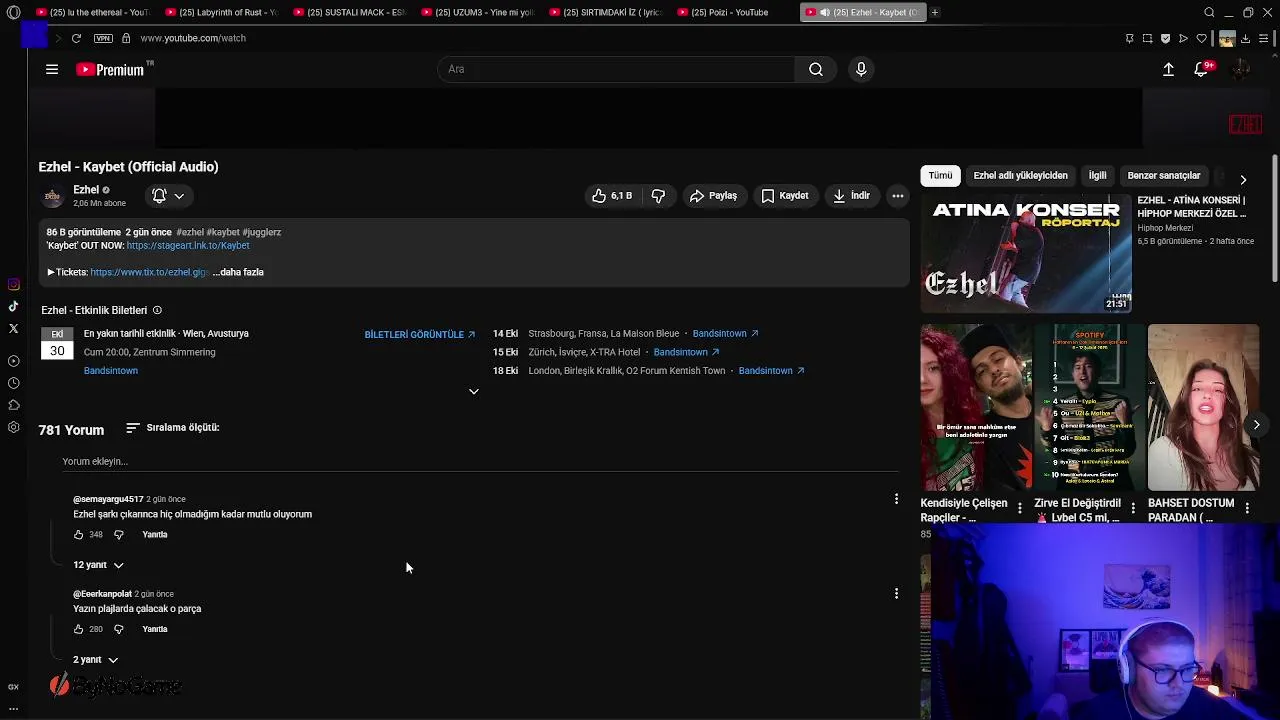Open the stageart.lnk.to/Kaybet link
Screen dimensions: 1280x720
pyautogui.click(x=188, y=245)
